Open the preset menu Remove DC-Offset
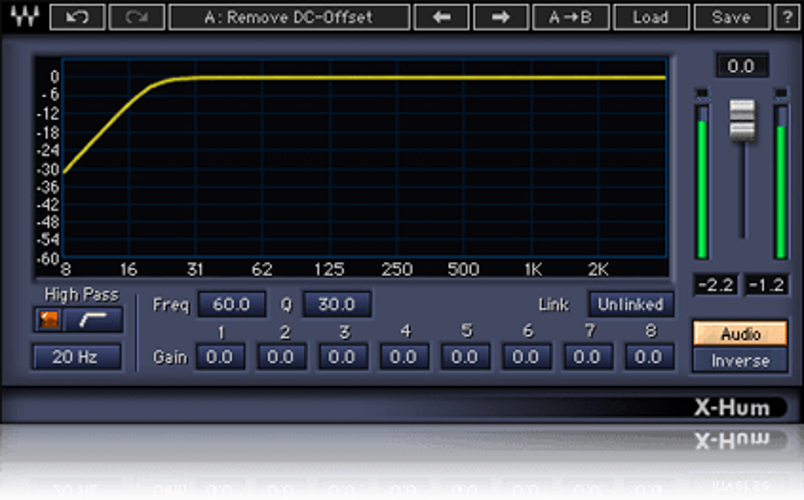Screen dimensions: 804x500 [x=289, y=17]
